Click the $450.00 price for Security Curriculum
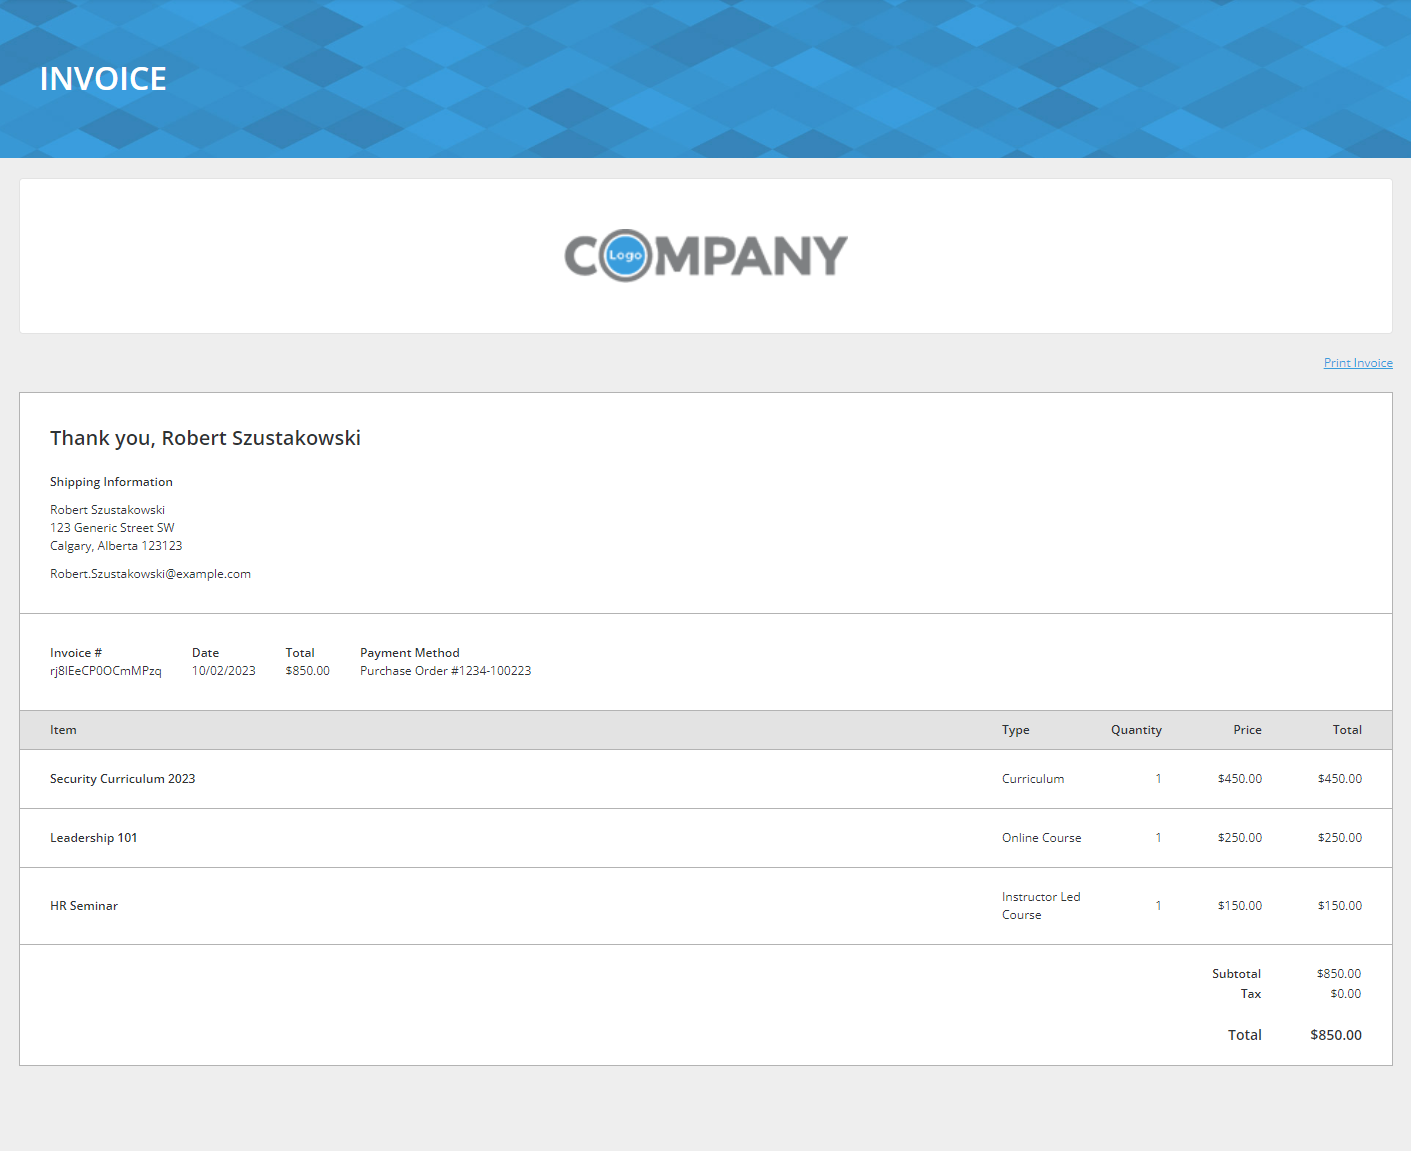Screen dimensions: 1411x1151 (1240, 779)
